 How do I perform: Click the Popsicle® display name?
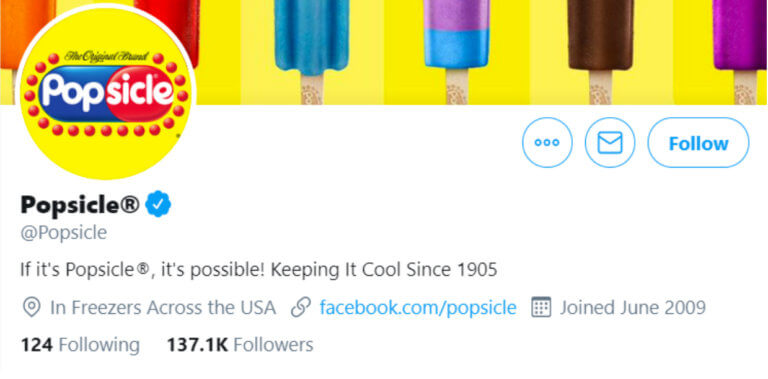[x=80, y=204]
